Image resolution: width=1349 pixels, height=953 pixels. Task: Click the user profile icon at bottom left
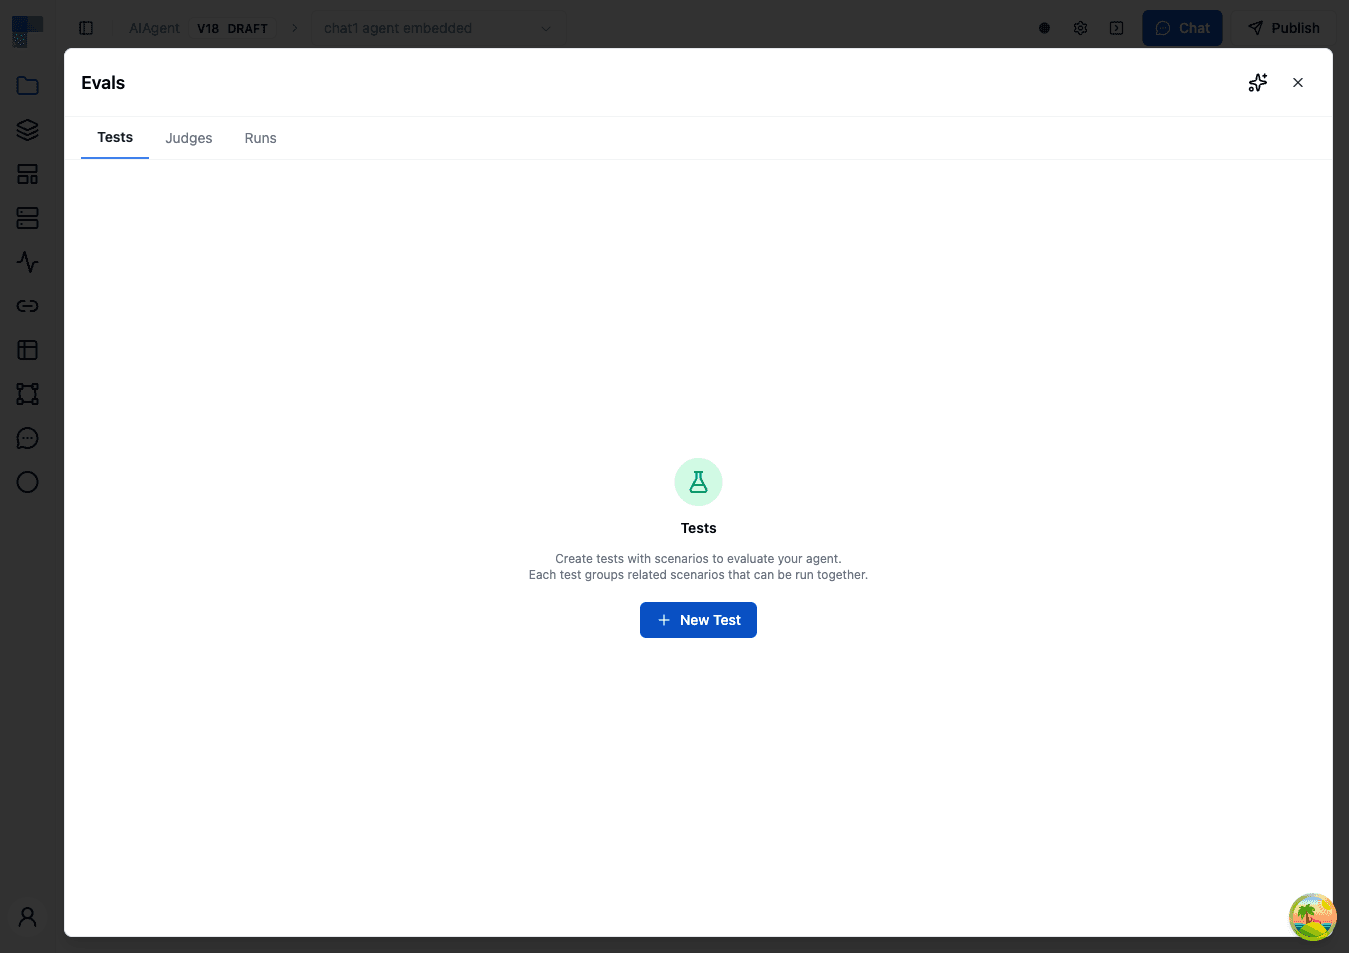27,916
